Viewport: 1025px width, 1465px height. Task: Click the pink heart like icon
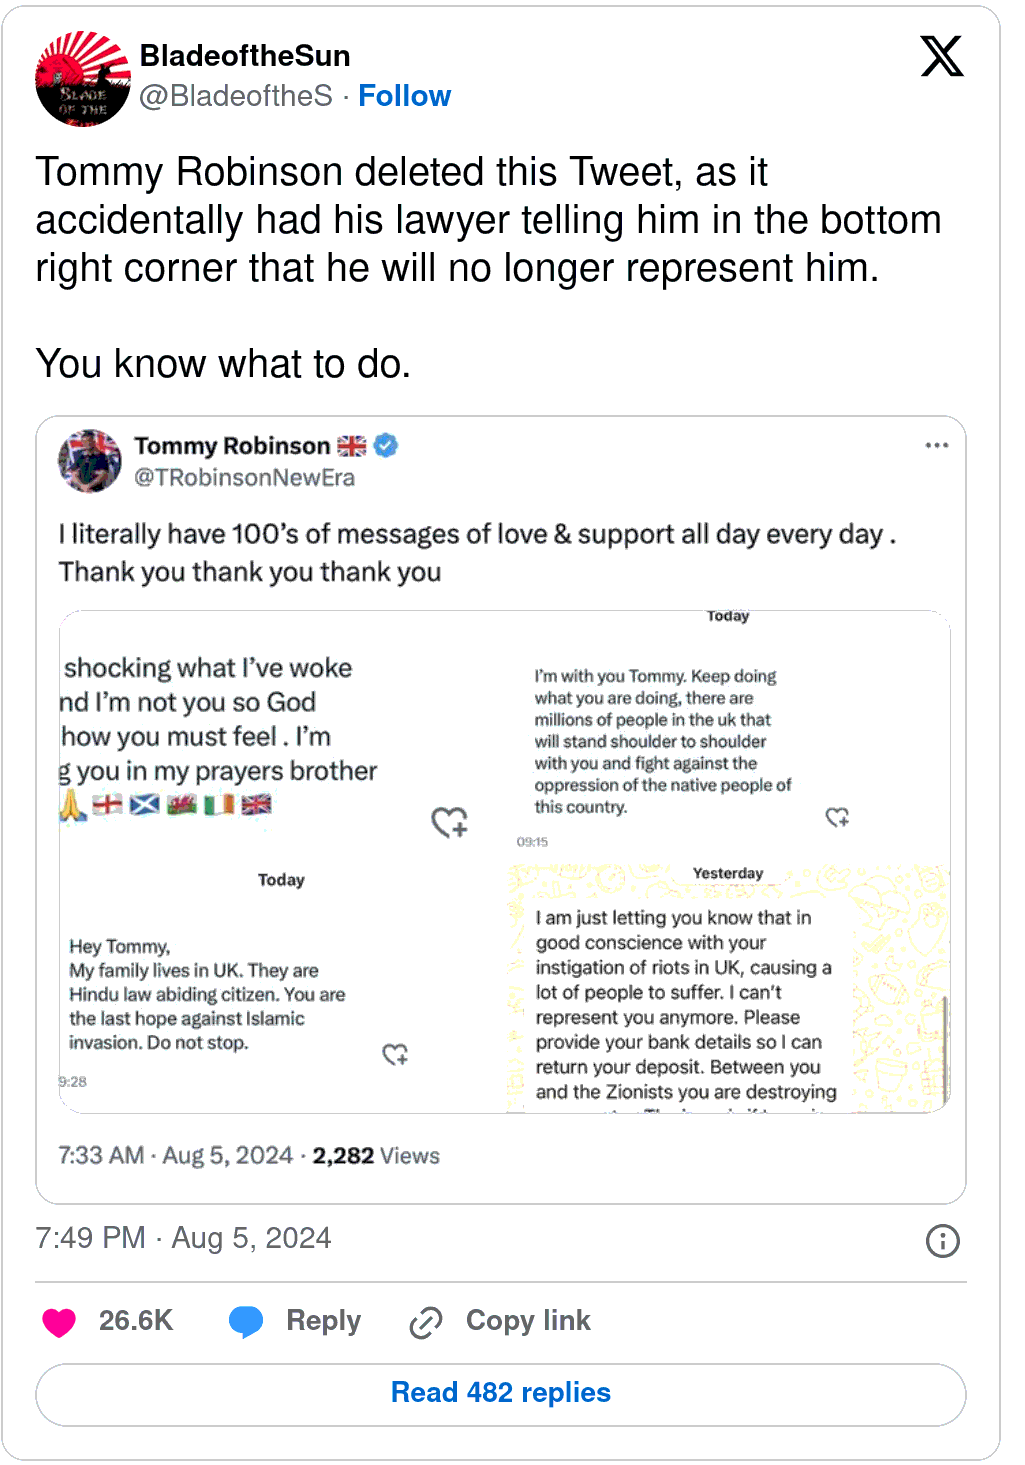[59, 1322]
